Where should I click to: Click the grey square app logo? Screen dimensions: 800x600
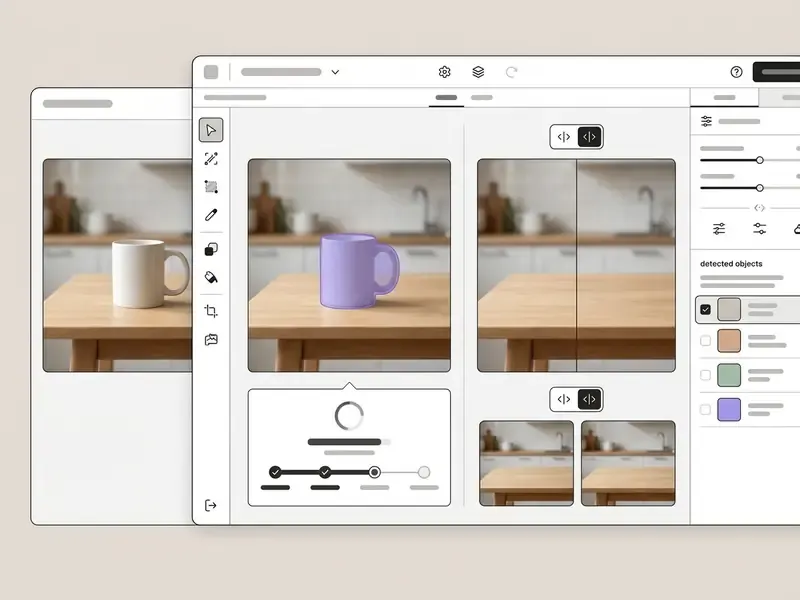coord(211,72)
